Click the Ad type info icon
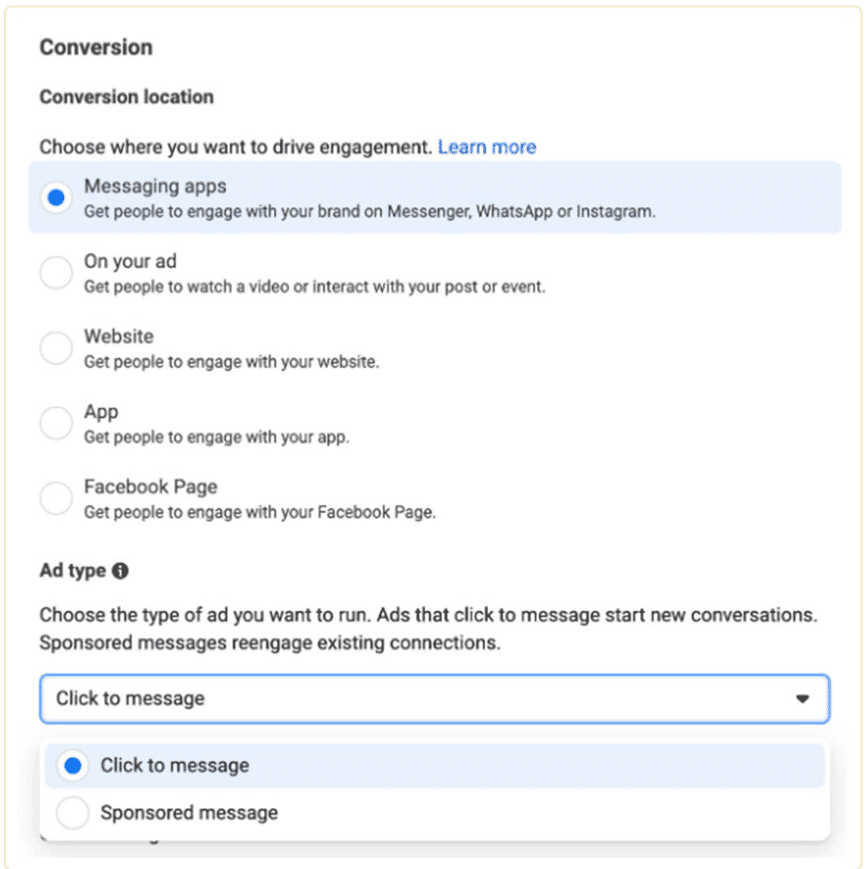Image resolution: width=865 pixels, height=869 pixels. click(x=121, y=572)
